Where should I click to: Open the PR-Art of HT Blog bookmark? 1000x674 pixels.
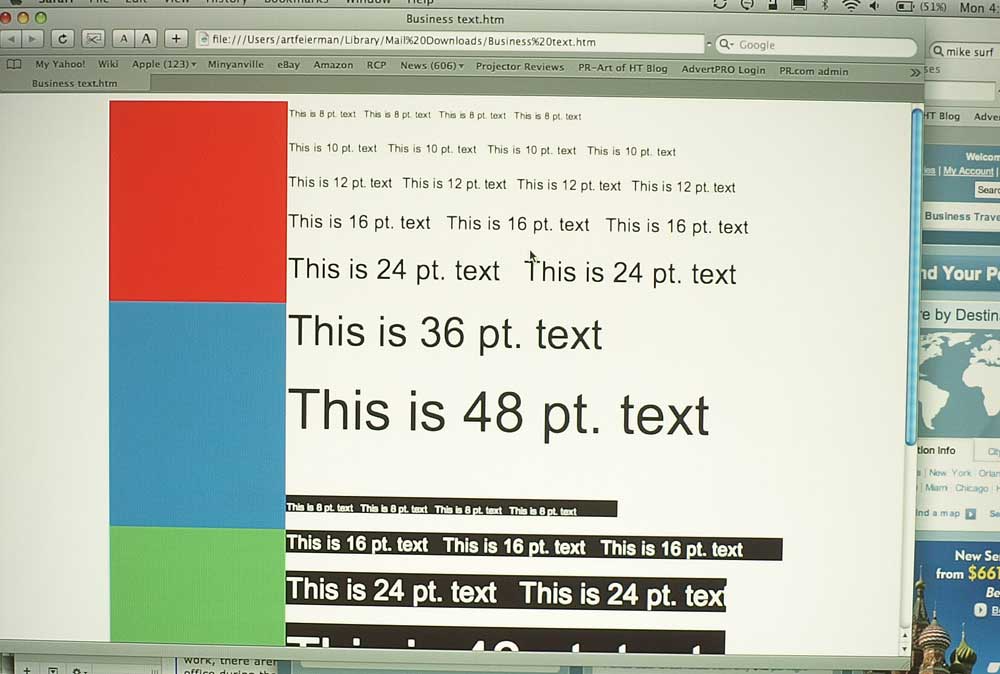pos(622,68)
